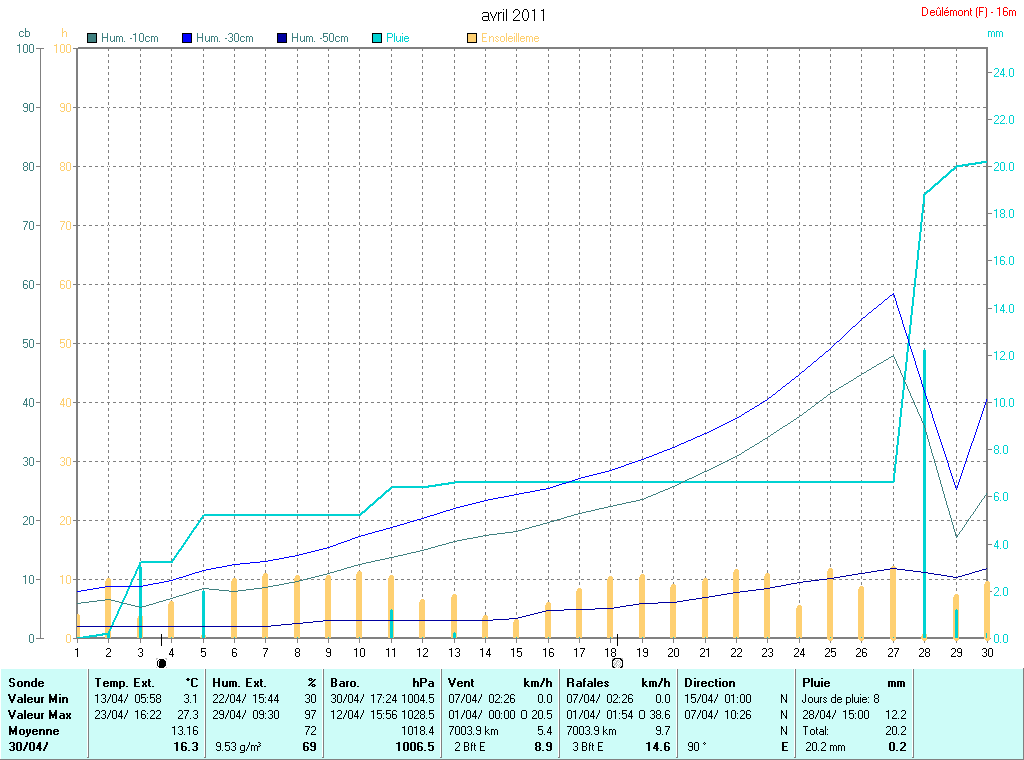The height and width of the screenshot is (760, 1024).
Task: Select the 'Temp. Ext.' column header
Action: coord(124,683)
